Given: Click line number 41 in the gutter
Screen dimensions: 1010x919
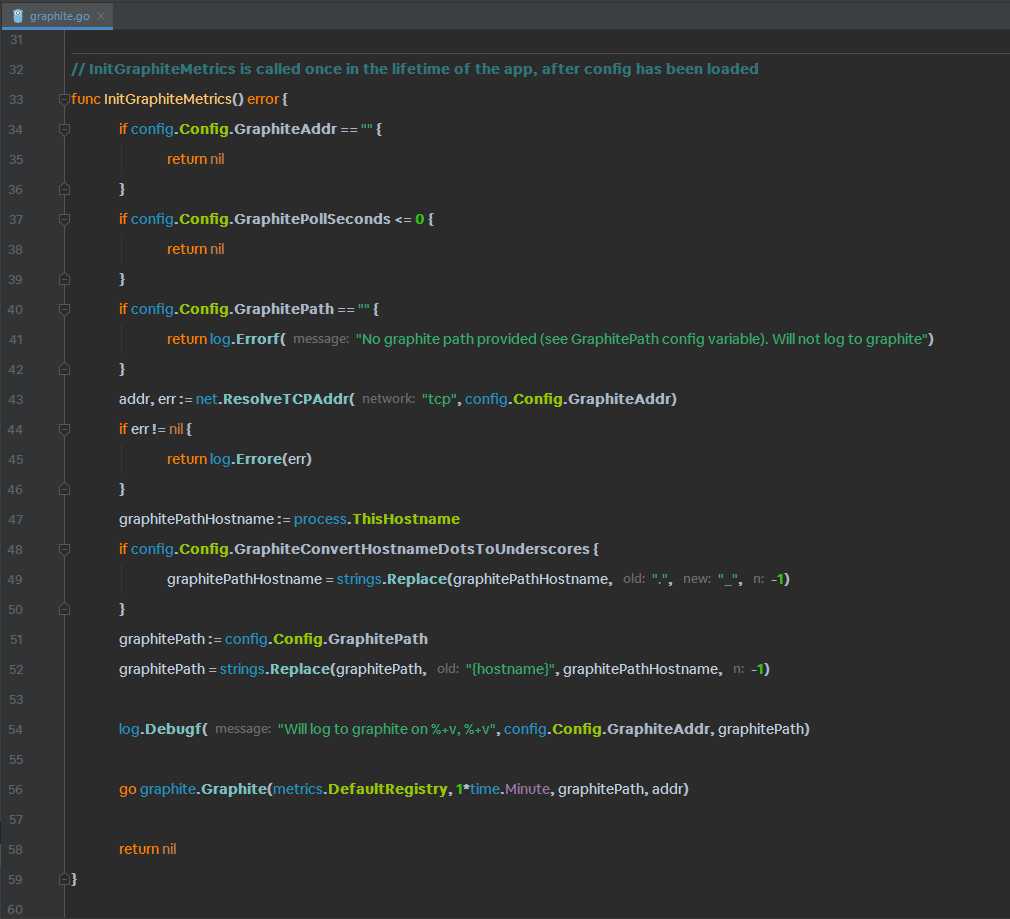Looking at the screenshot, I should (15, 339).
